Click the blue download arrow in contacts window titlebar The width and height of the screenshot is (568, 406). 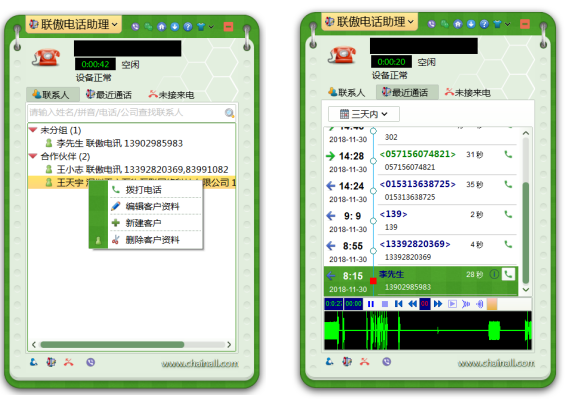[x=175, y=26]
